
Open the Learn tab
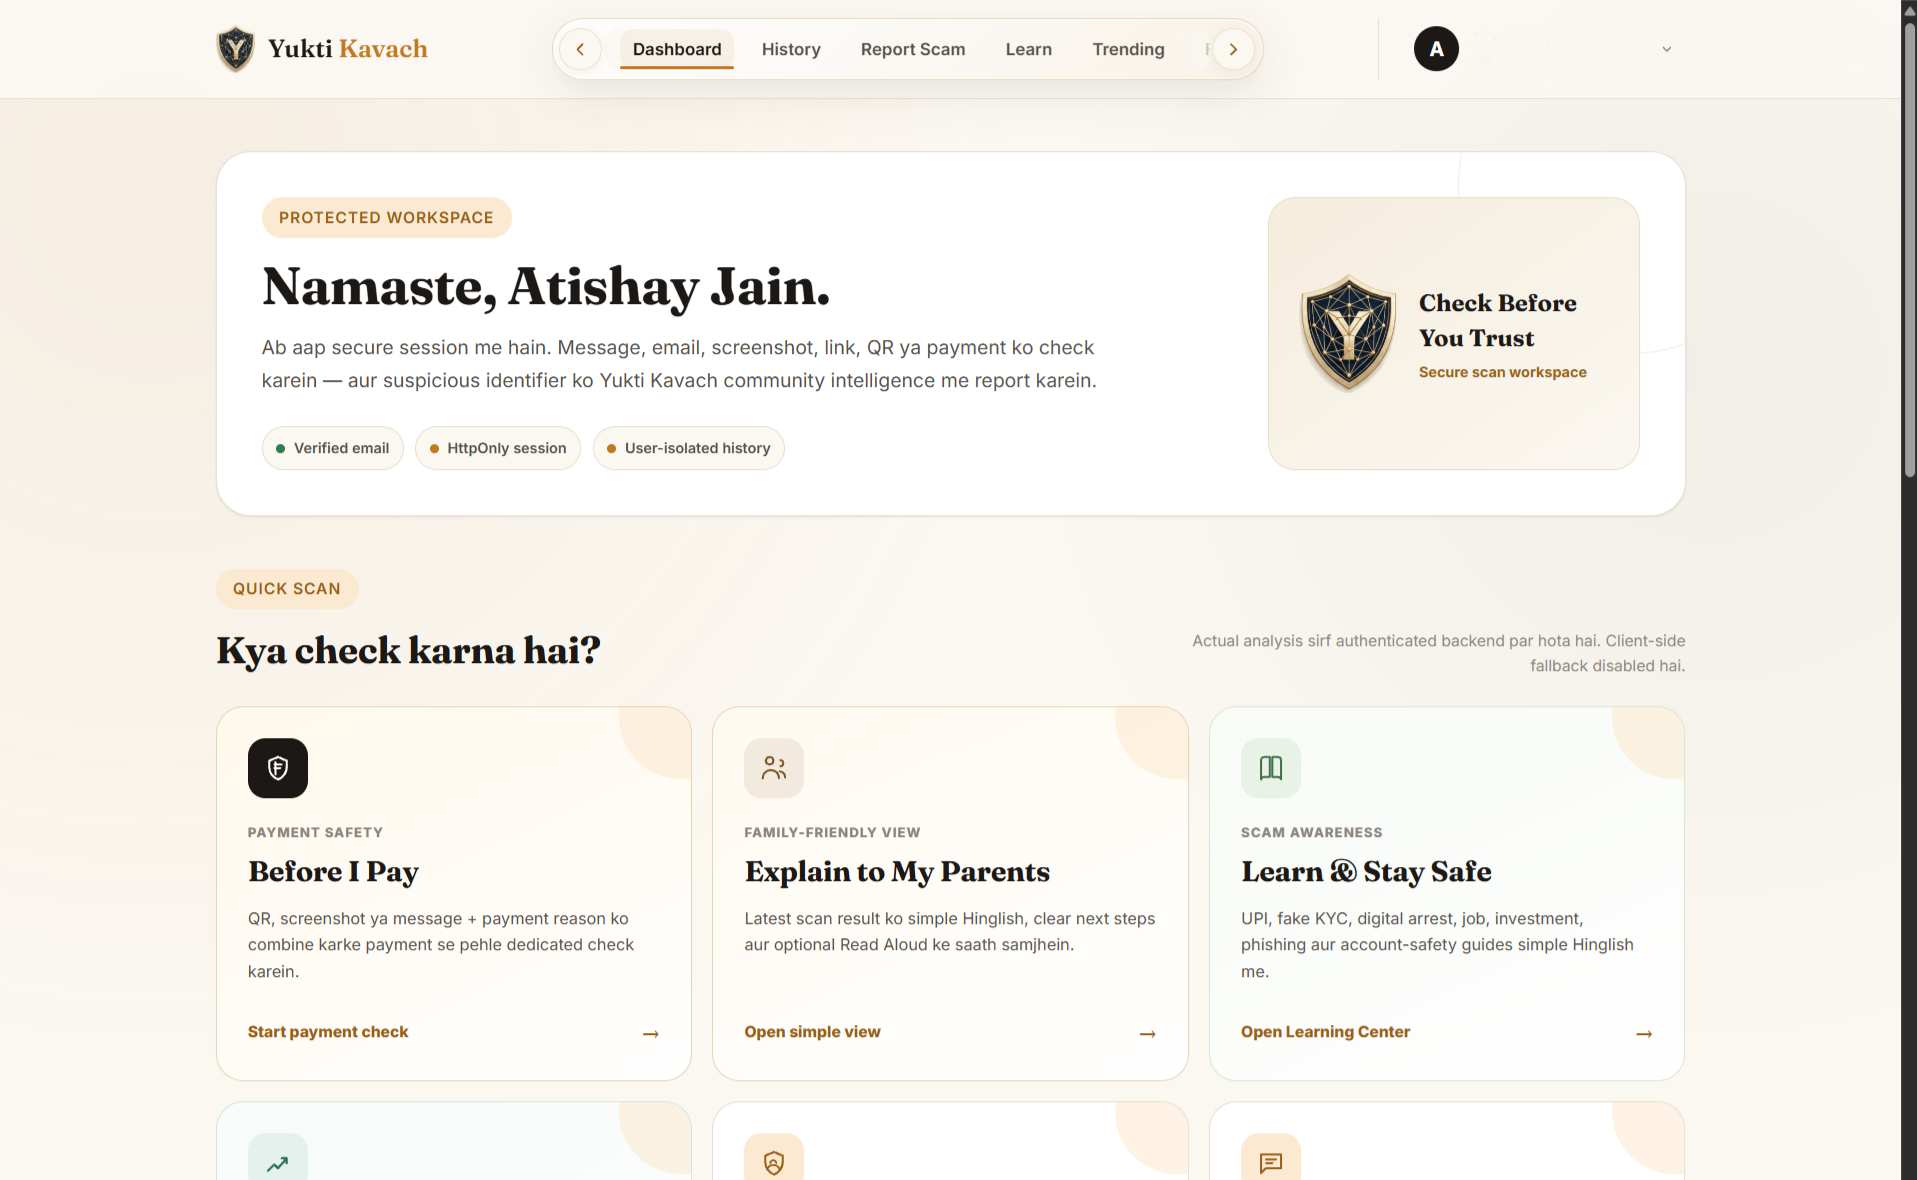click(x=1029, y=49)
